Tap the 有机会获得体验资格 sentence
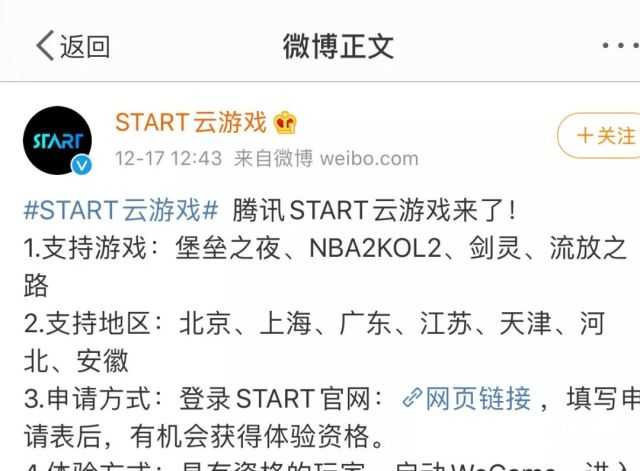 249,436
